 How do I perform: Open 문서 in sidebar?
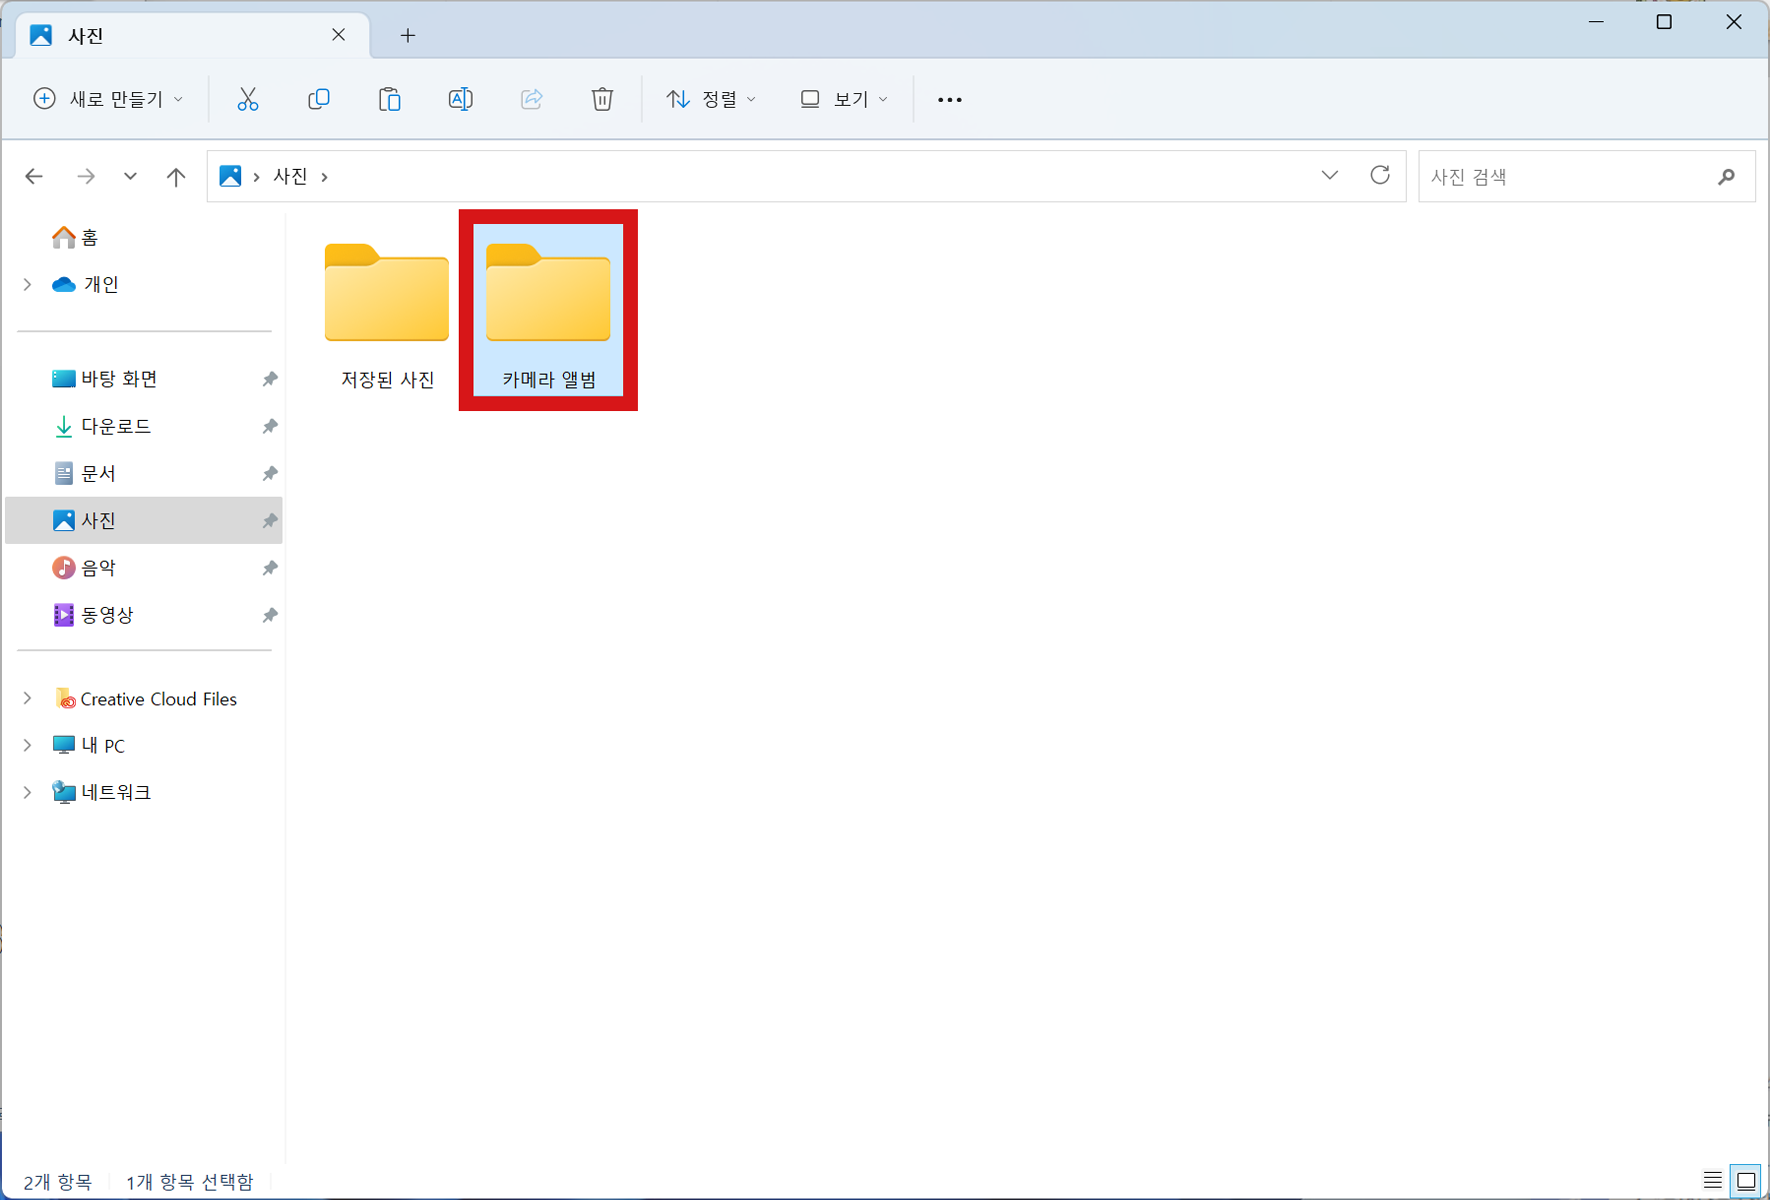84,473
